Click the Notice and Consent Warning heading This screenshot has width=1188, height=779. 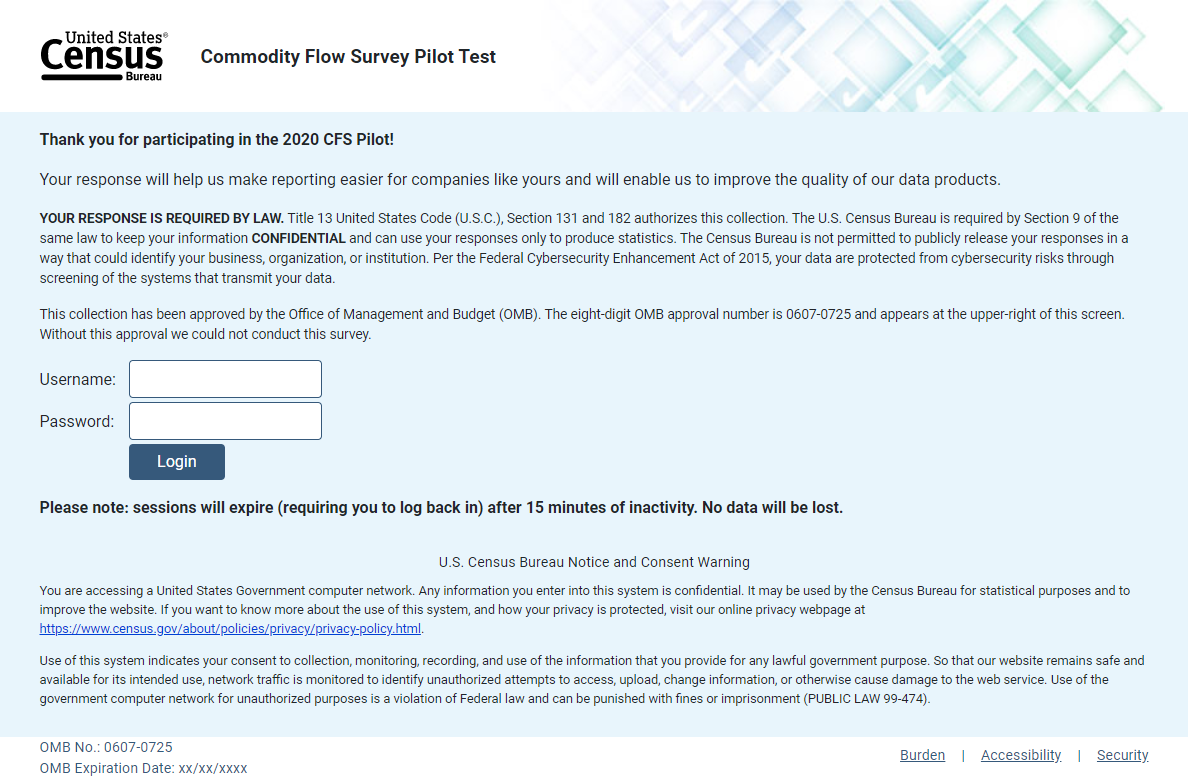(x=594, y=562)
